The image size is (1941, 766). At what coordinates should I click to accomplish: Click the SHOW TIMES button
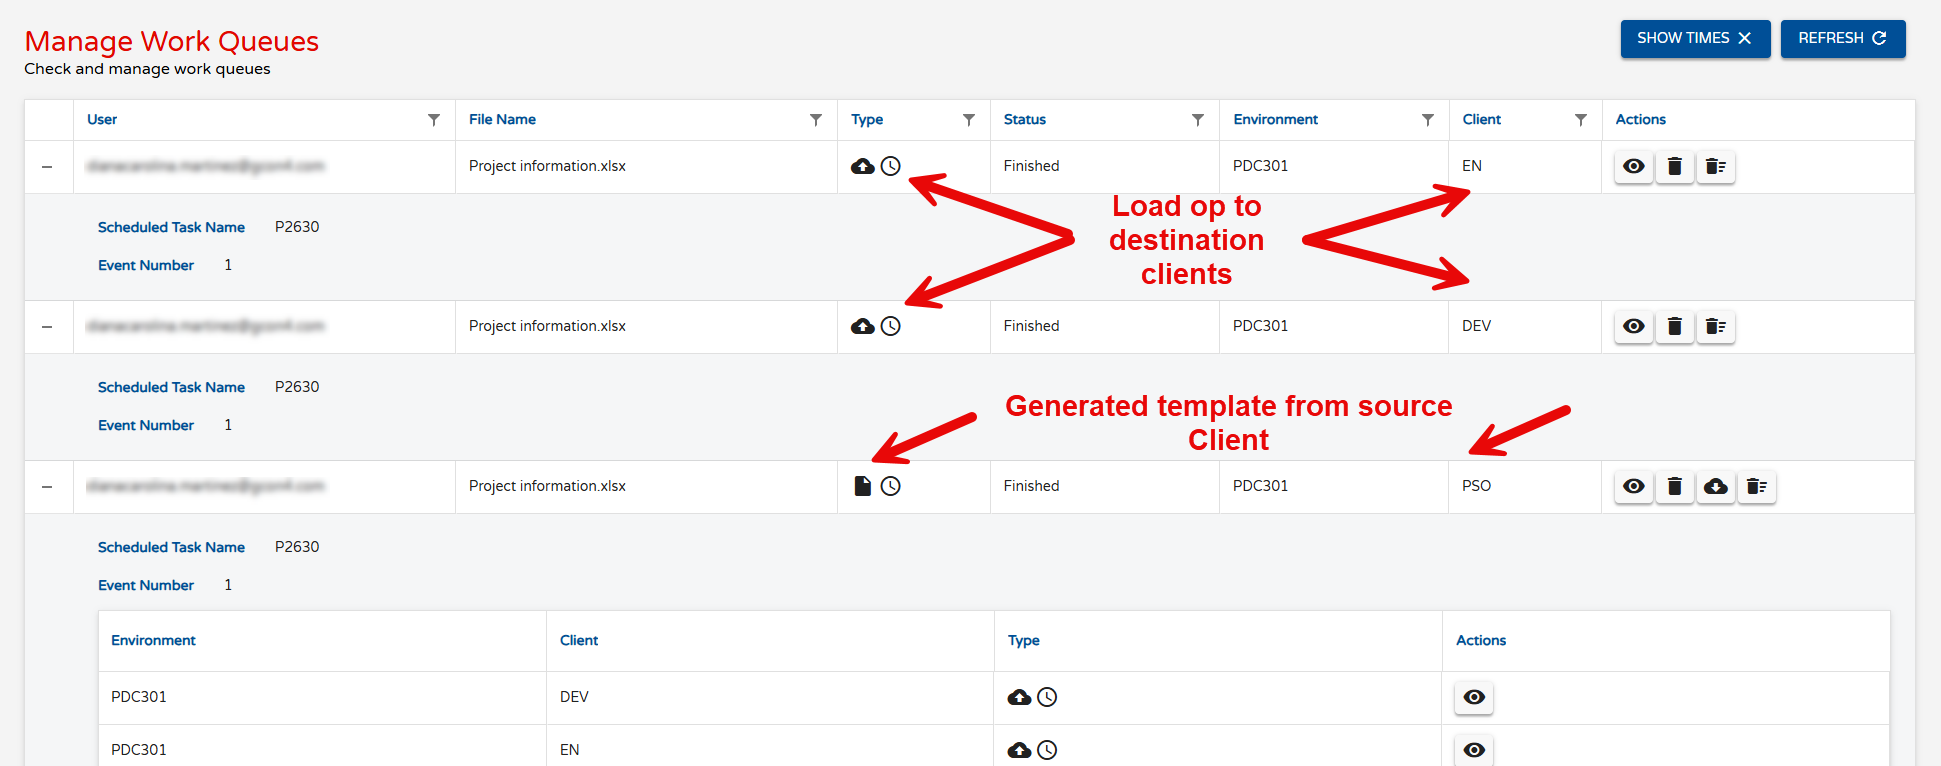(1695, 38)
